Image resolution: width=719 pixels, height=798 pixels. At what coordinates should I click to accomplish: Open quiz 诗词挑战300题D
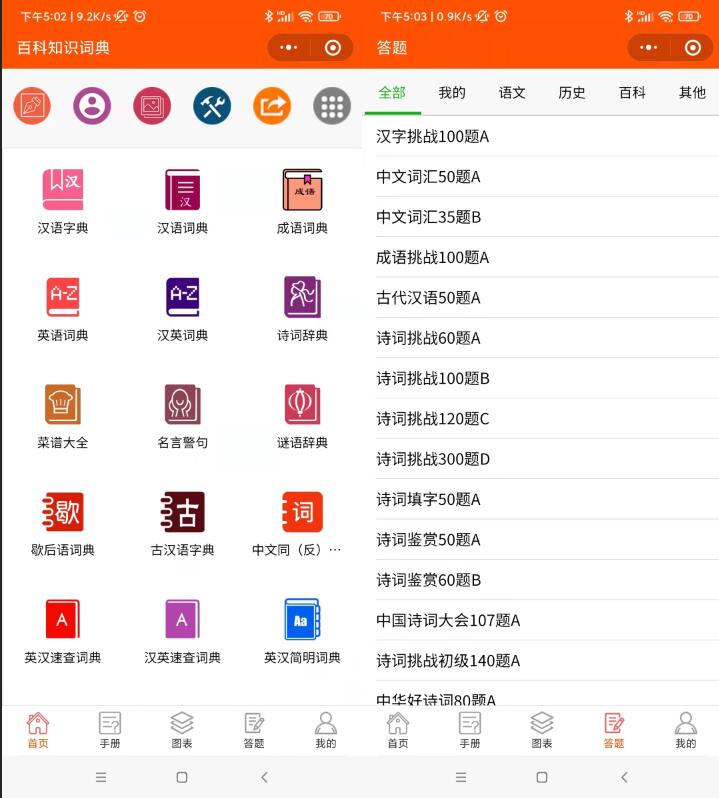click(547, 459)
